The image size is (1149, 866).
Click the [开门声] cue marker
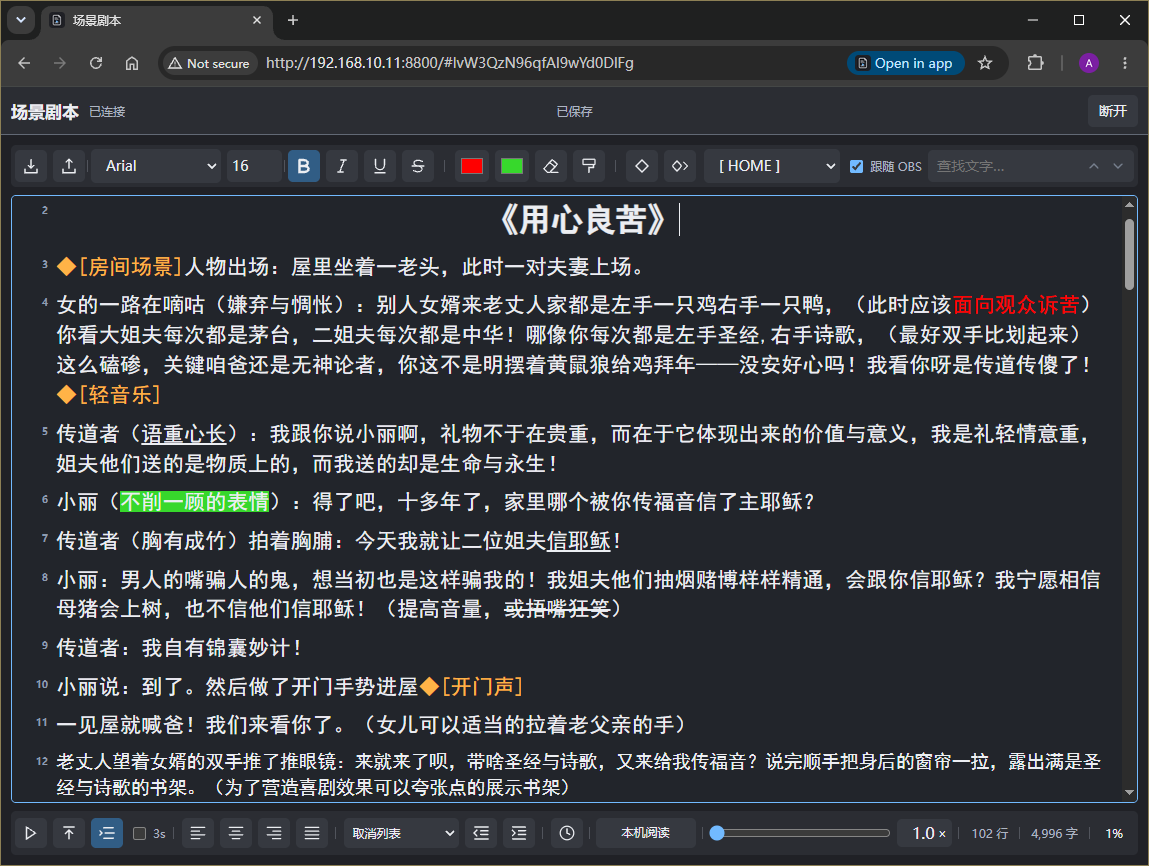(x=471, y=686)
